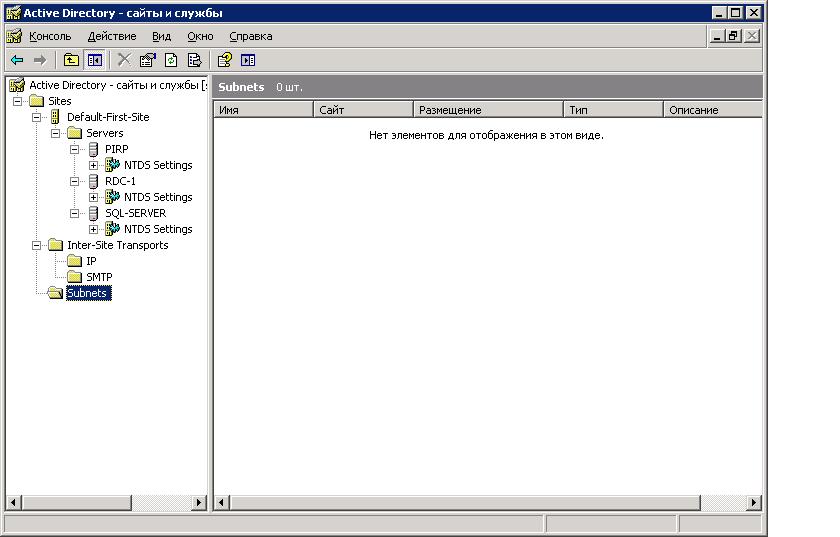Sort by the Размещение column header

coord(488,109)
